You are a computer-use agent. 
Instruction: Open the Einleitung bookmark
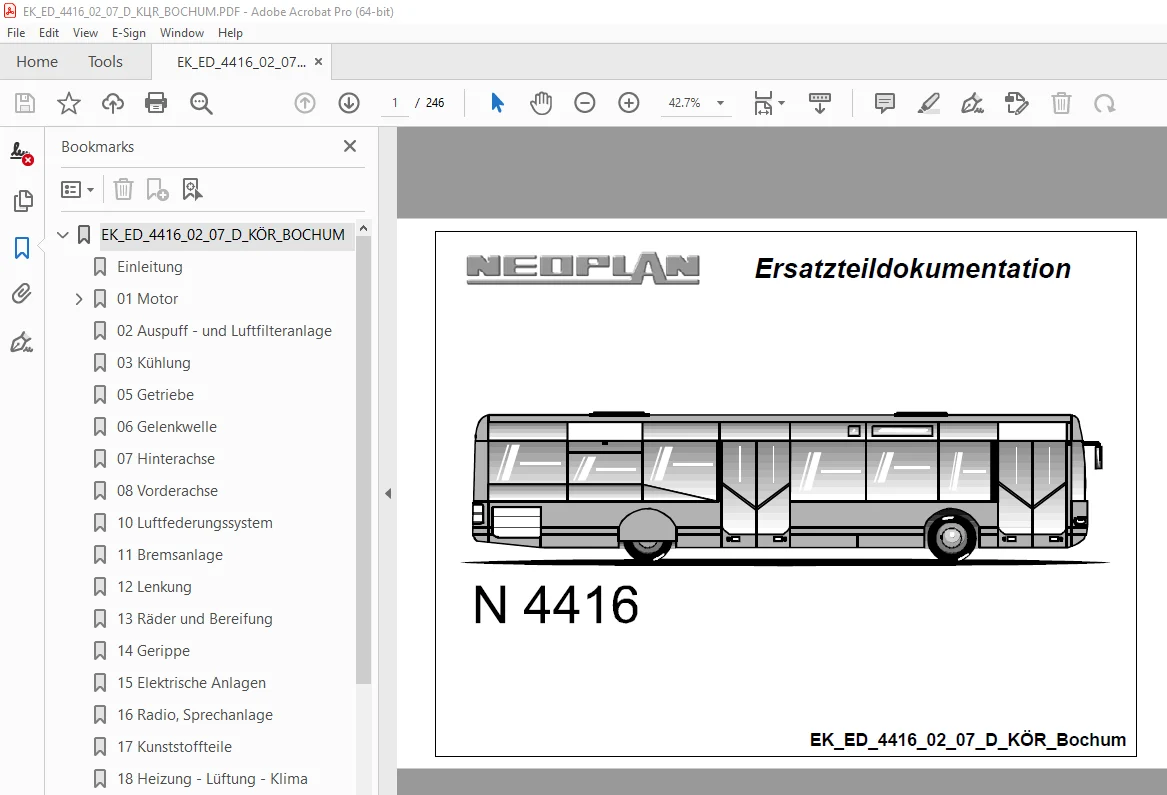pos(150,266)
